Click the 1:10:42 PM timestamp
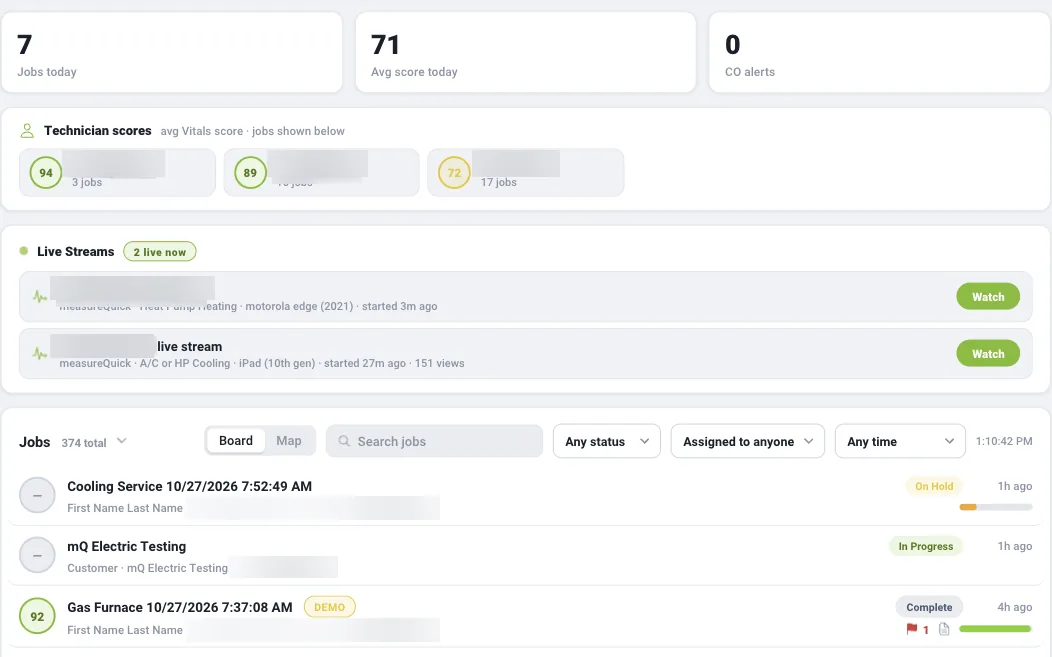Viewport: 1052px width, 657px height. point(1004,441)
